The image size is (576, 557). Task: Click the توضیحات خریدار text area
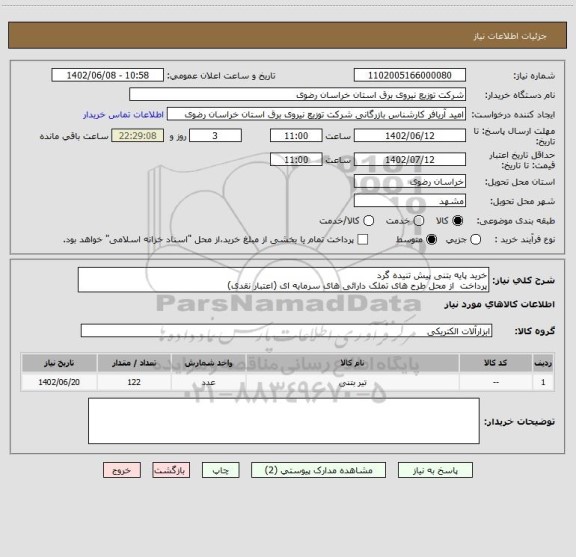click(284, 421)
